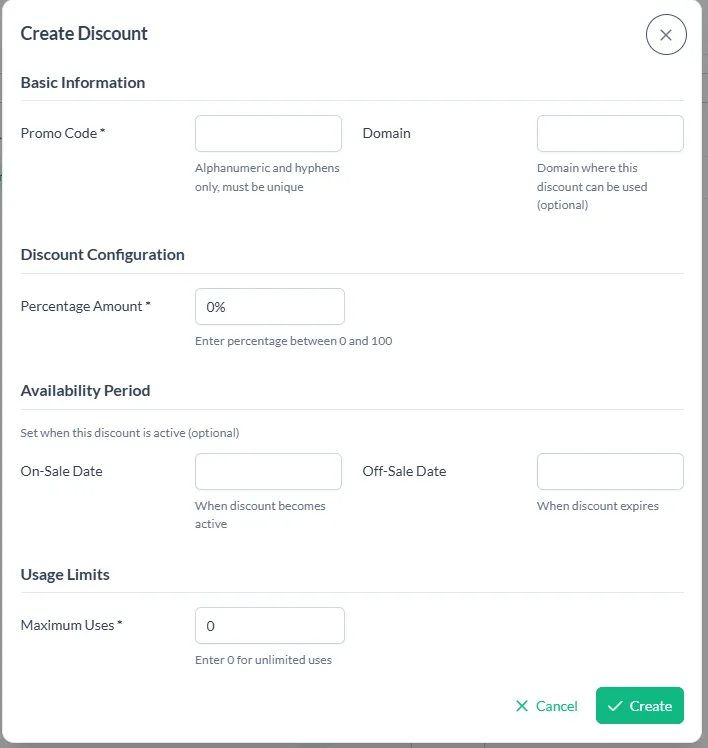Click 'Domain where this discount can be used' hint
708x748 pixels.
pos(592,187)
